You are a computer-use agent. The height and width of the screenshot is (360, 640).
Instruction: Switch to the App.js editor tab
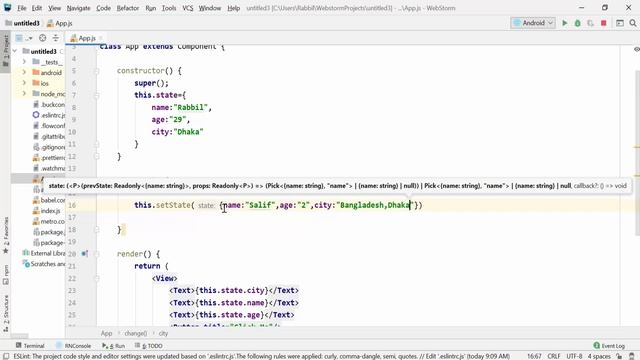[x=85, y=38]
